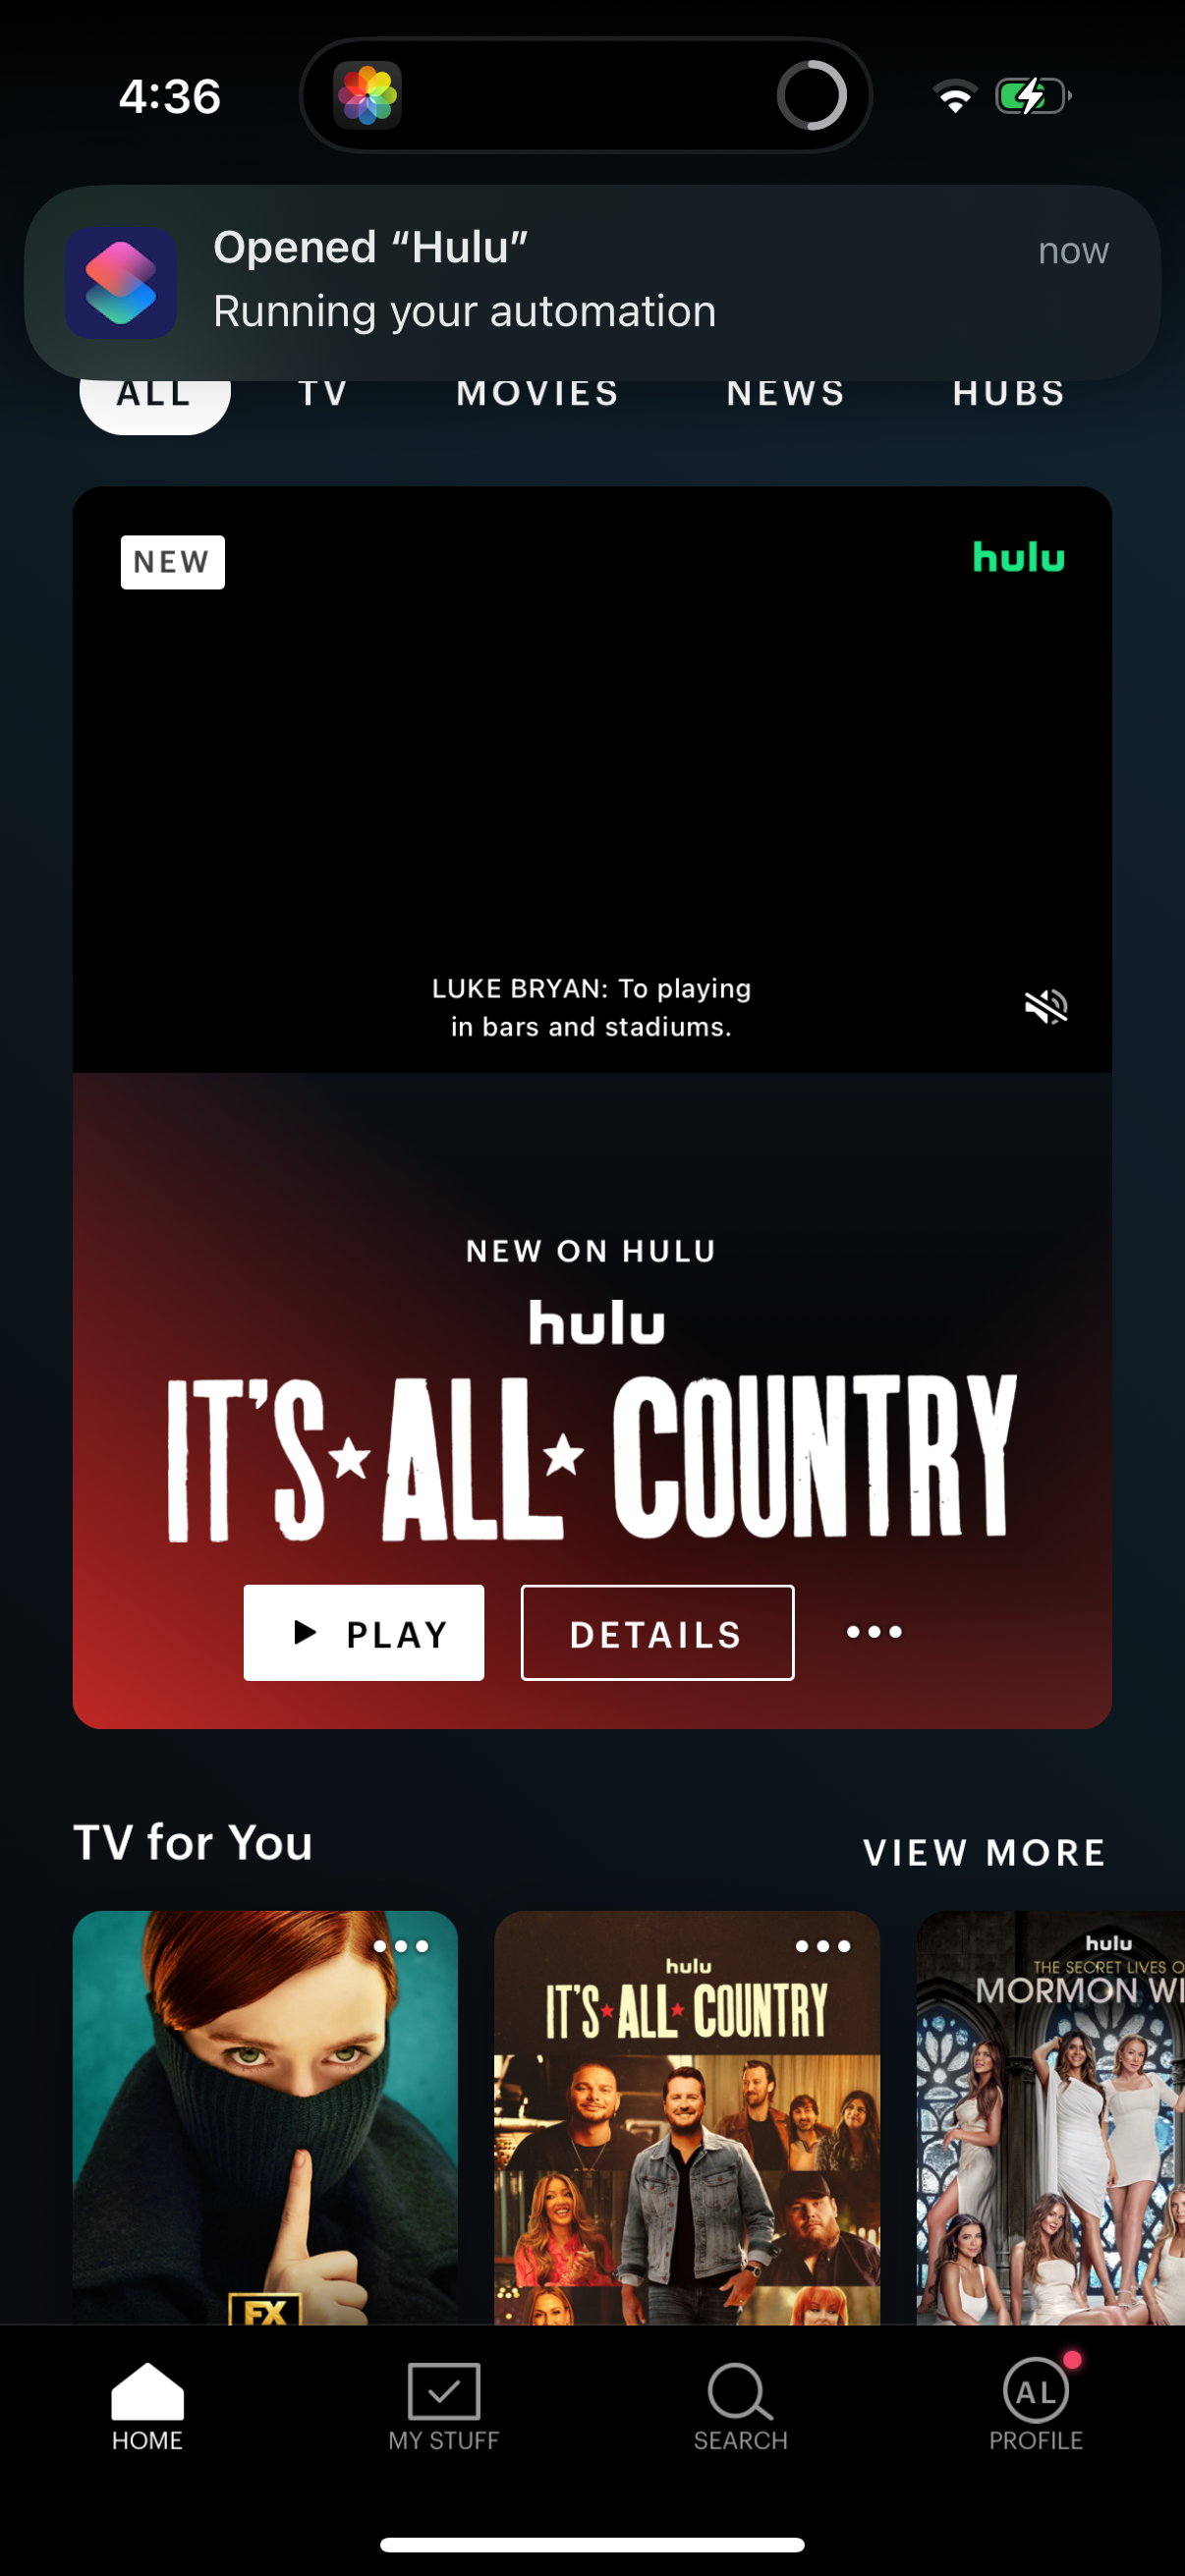Open options on It's All Country poster
The height and width of the screenshot is (2576, 1185).
coord(823,1946)
